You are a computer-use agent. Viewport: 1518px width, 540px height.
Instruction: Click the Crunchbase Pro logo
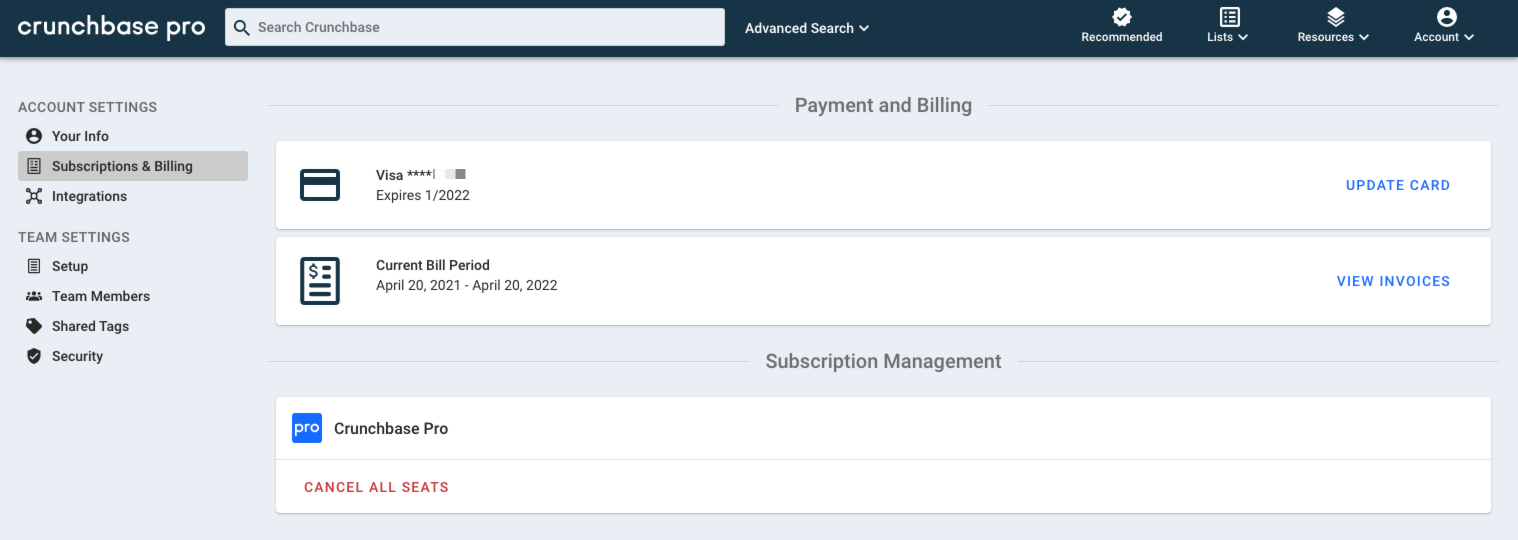point(112,27)
